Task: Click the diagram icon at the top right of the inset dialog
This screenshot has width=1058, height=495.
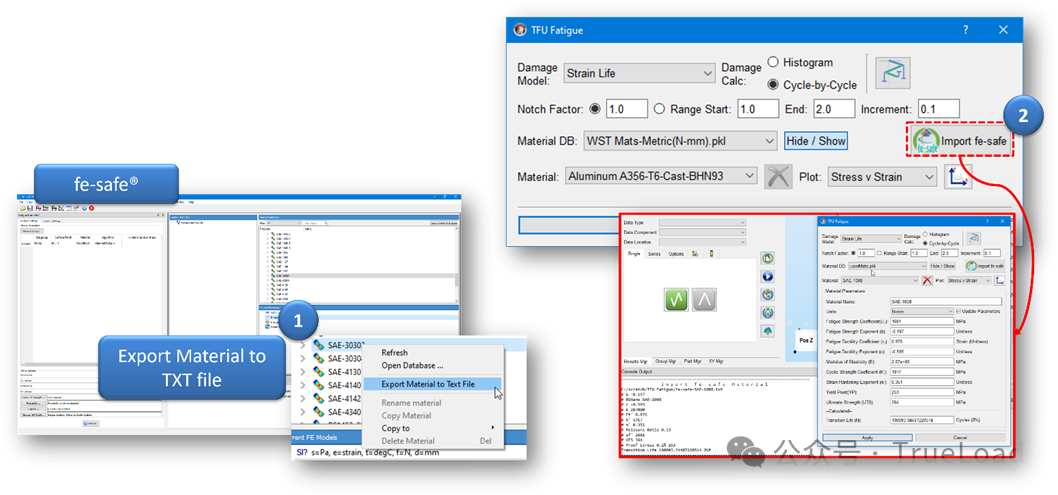Action: click(974, 238)
